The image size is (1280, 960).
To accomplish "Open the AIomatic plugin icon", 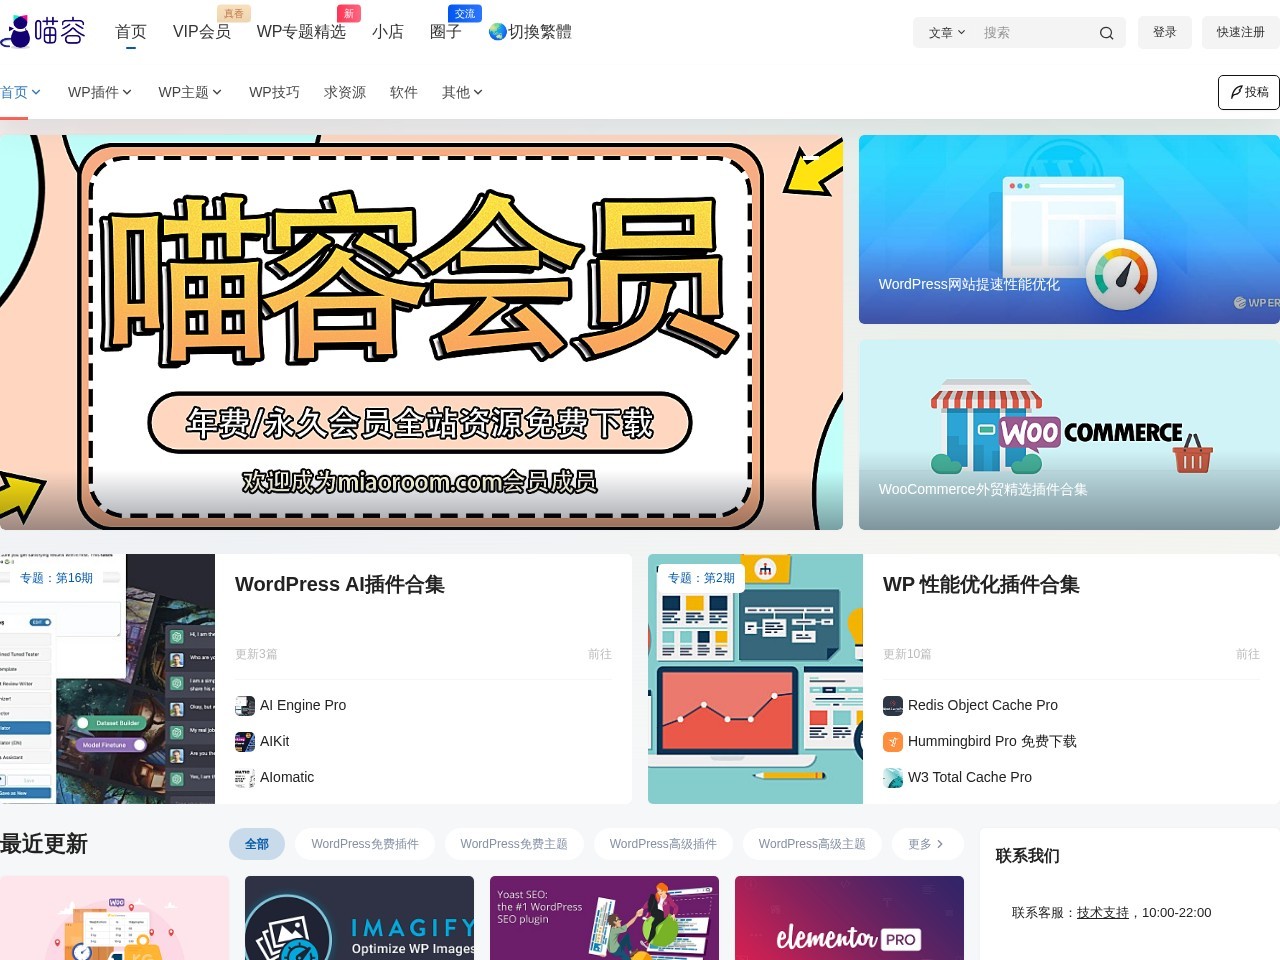I will [x=245, y=778].
